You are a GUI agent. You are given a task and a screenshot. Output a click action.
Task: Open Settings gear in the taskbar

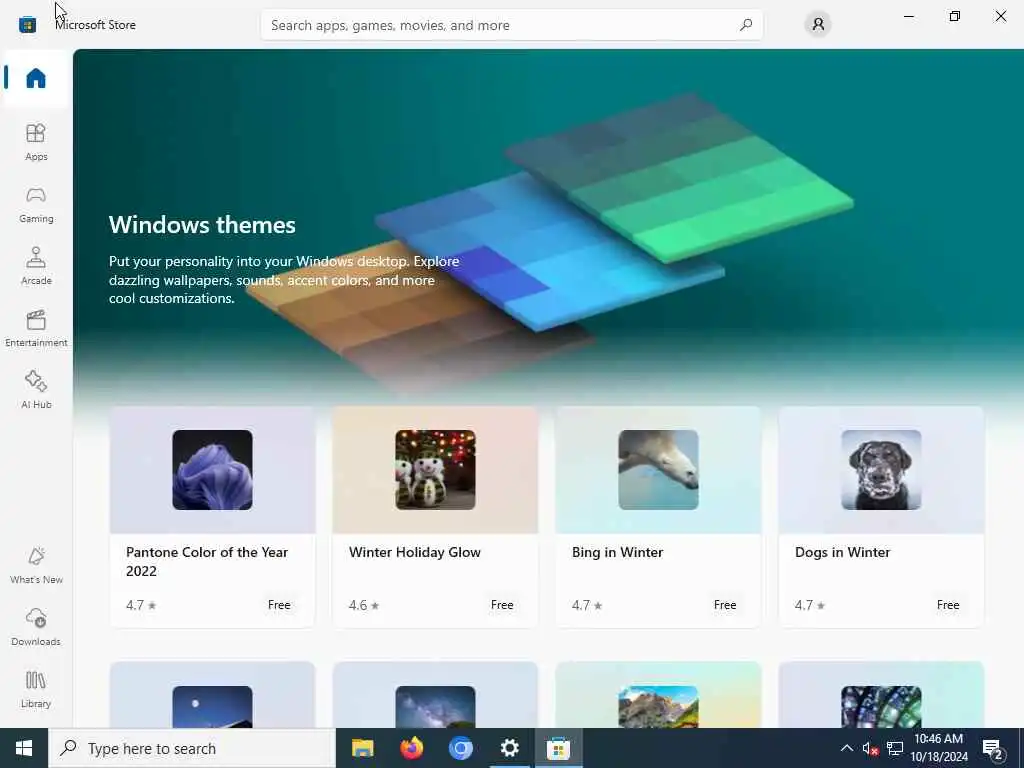(509, 748)
